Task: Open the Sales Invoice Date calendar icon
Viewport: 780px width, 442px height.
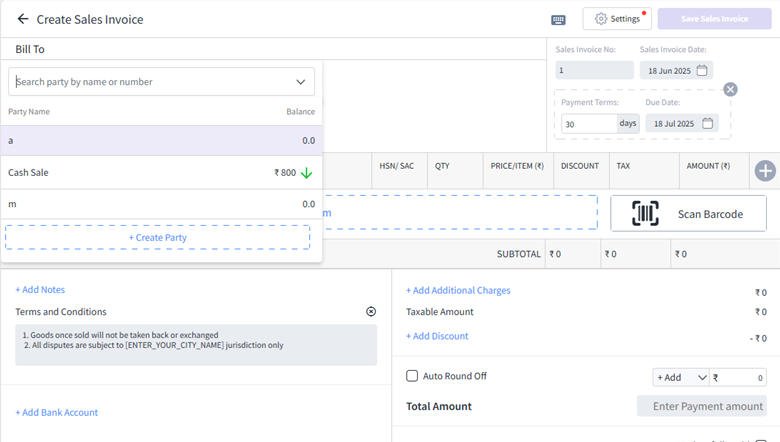Action: [702, 70]
